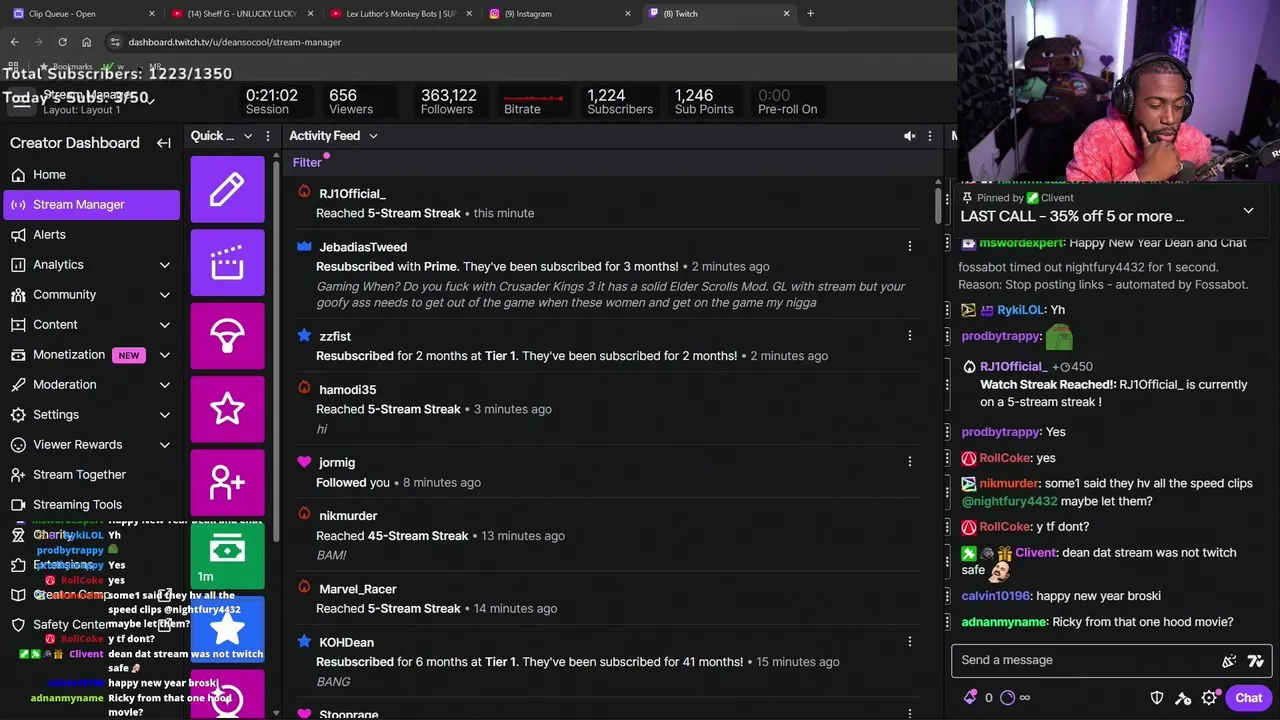
Task: Open the Activity Feed Filter button
Action: point(307,163)
